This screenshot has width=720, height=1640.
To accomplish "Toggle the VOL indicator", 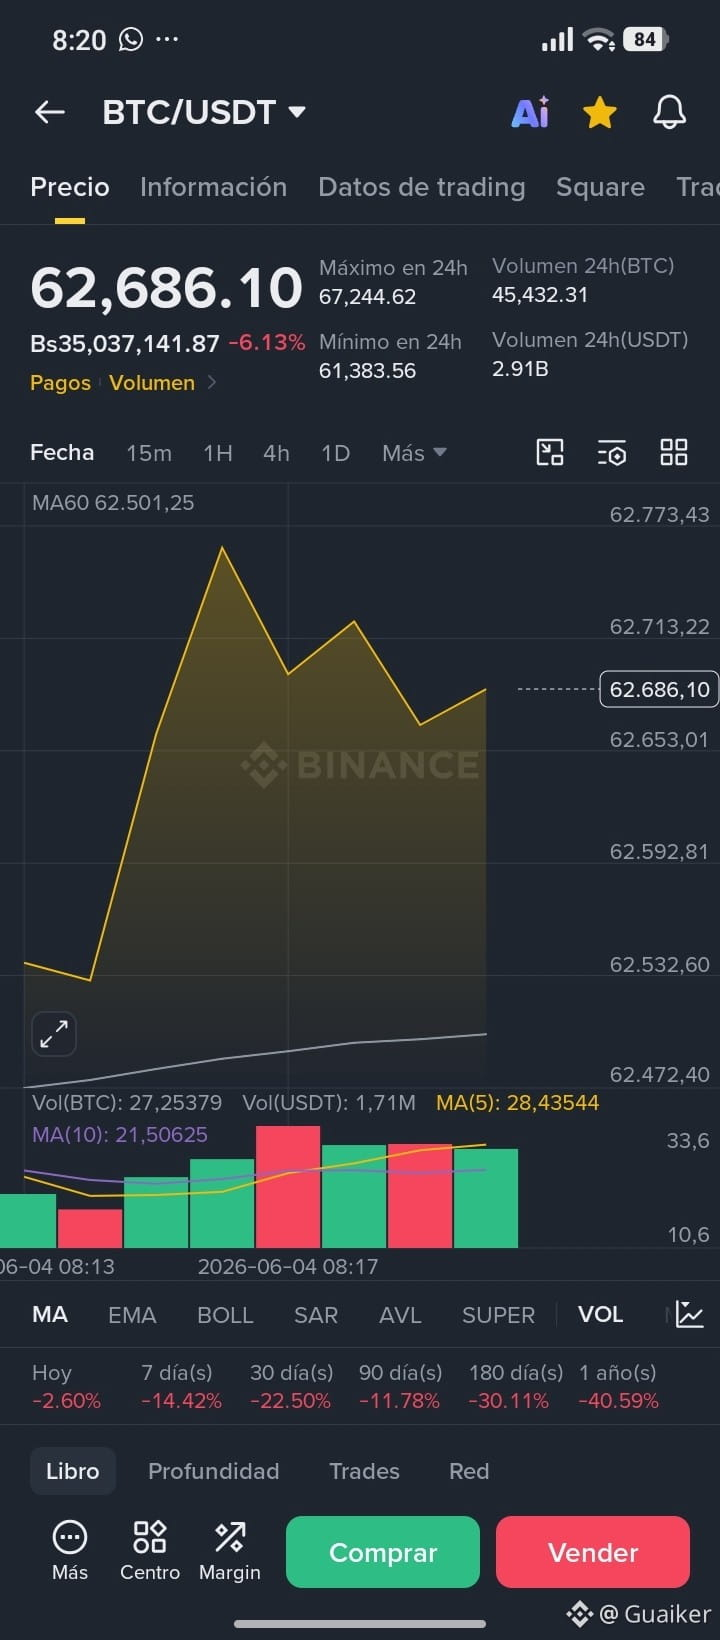I will click(x=600, y=1315).
